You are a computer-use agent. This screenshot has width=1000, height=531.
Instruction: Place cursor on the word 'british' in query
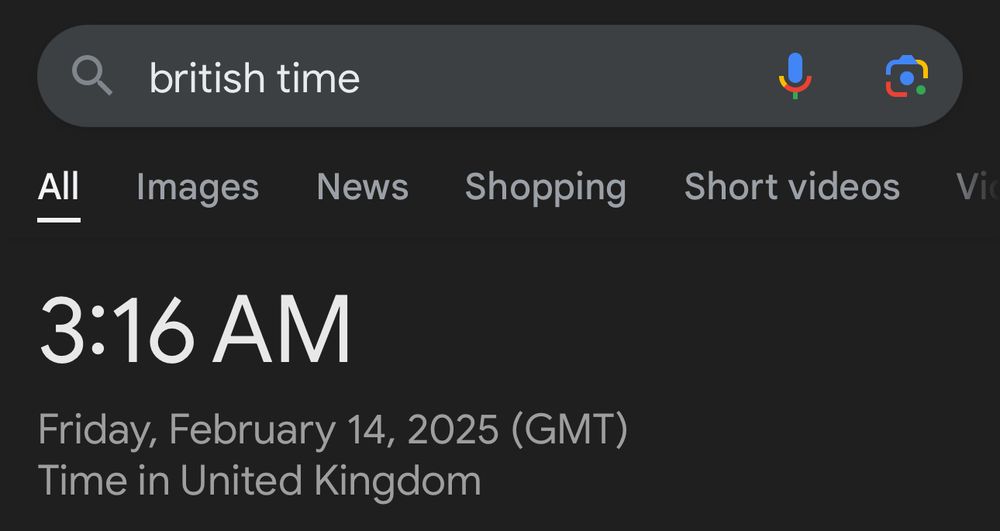(207, 78)
